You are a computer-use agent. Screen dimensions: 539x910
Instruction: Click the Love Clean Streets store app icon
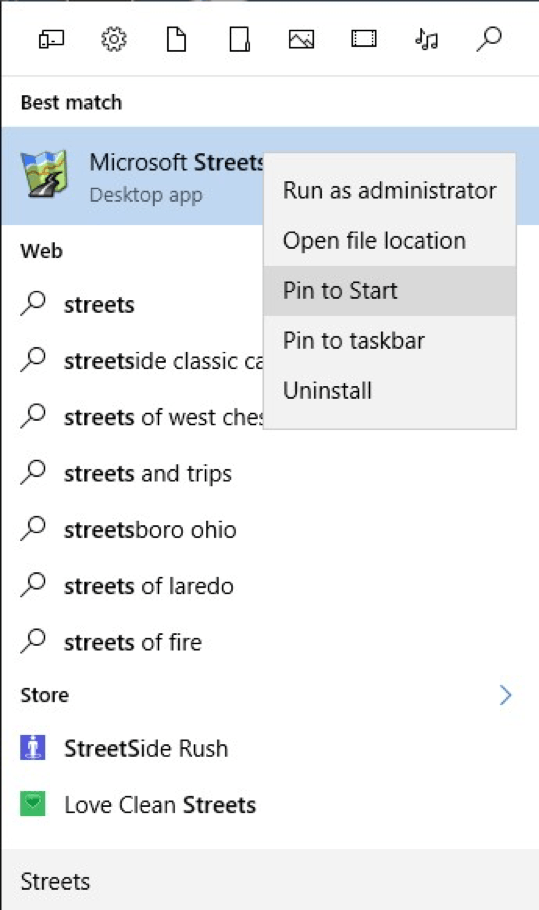32,804
